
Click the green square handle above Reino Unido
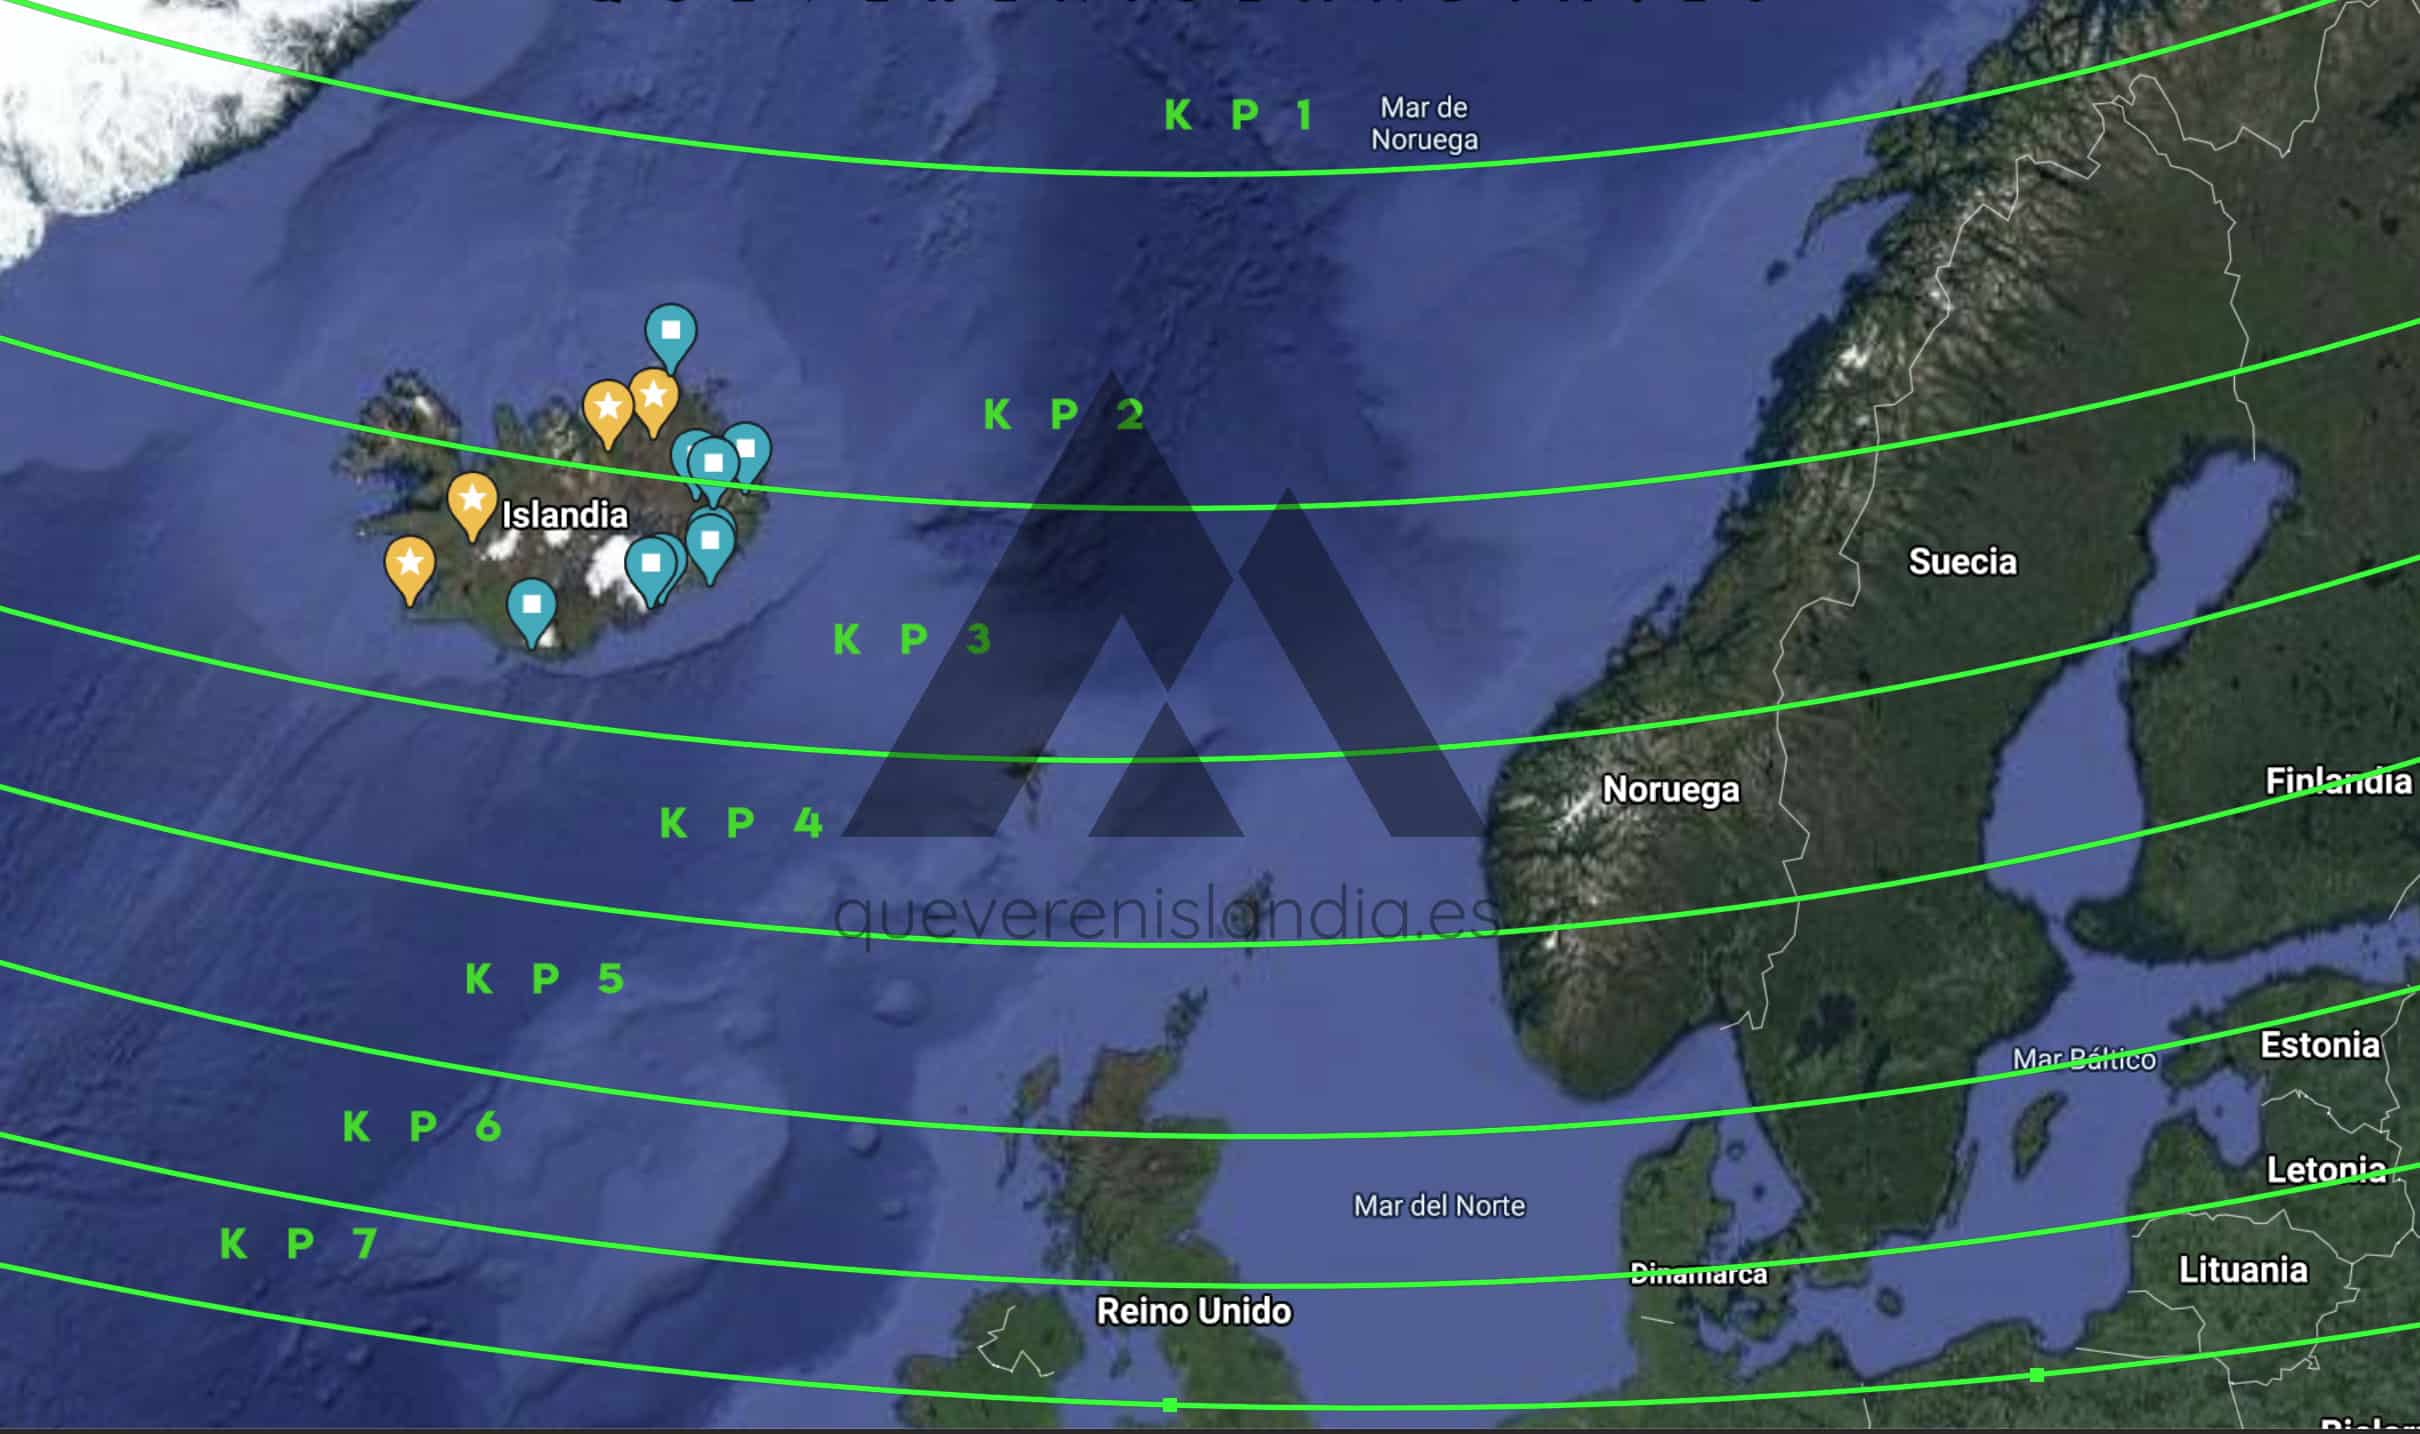click(1170, 1405)
